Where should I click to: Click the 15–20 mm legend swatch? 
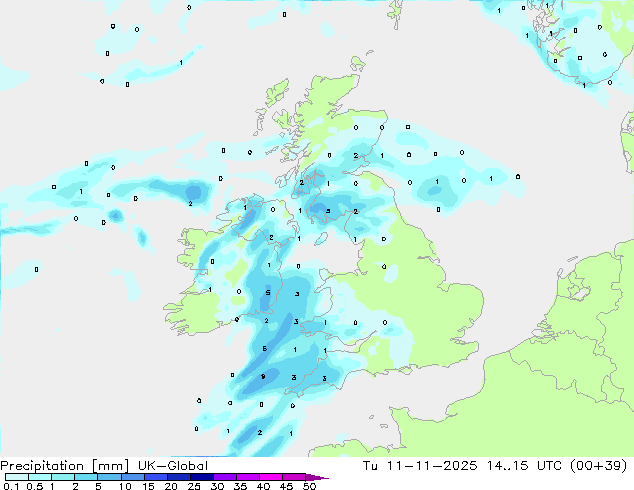[156, 477]
